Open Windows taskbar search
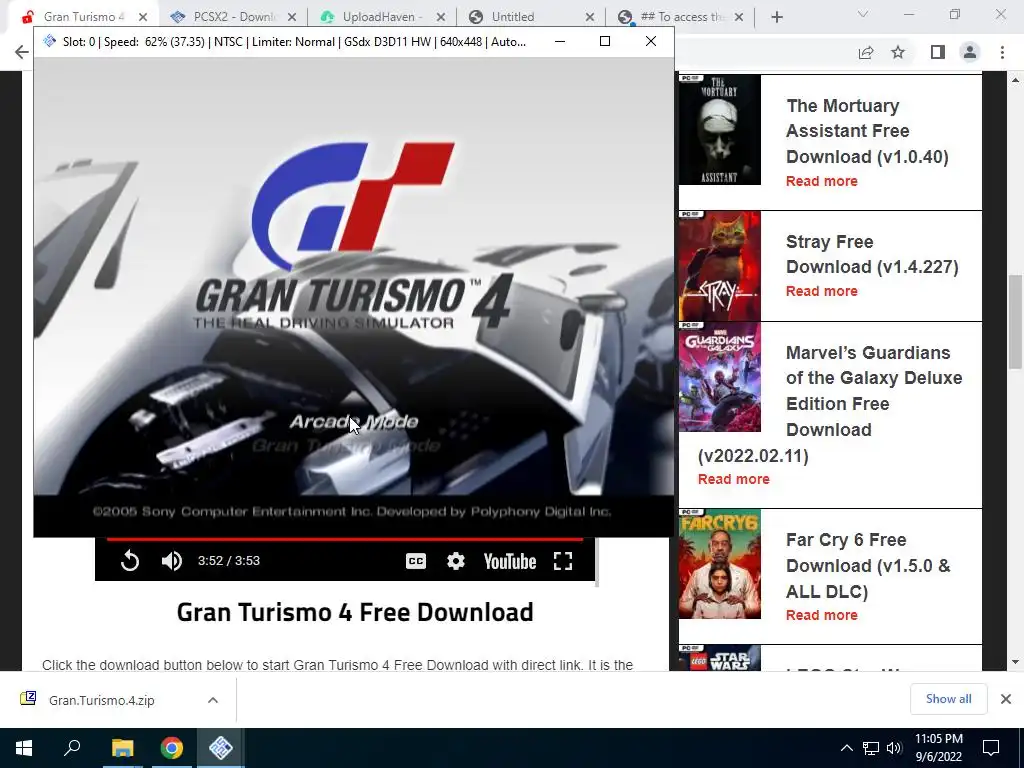Image resolution: width=1024 pixels, height=768 pixels. pos(72,748)
